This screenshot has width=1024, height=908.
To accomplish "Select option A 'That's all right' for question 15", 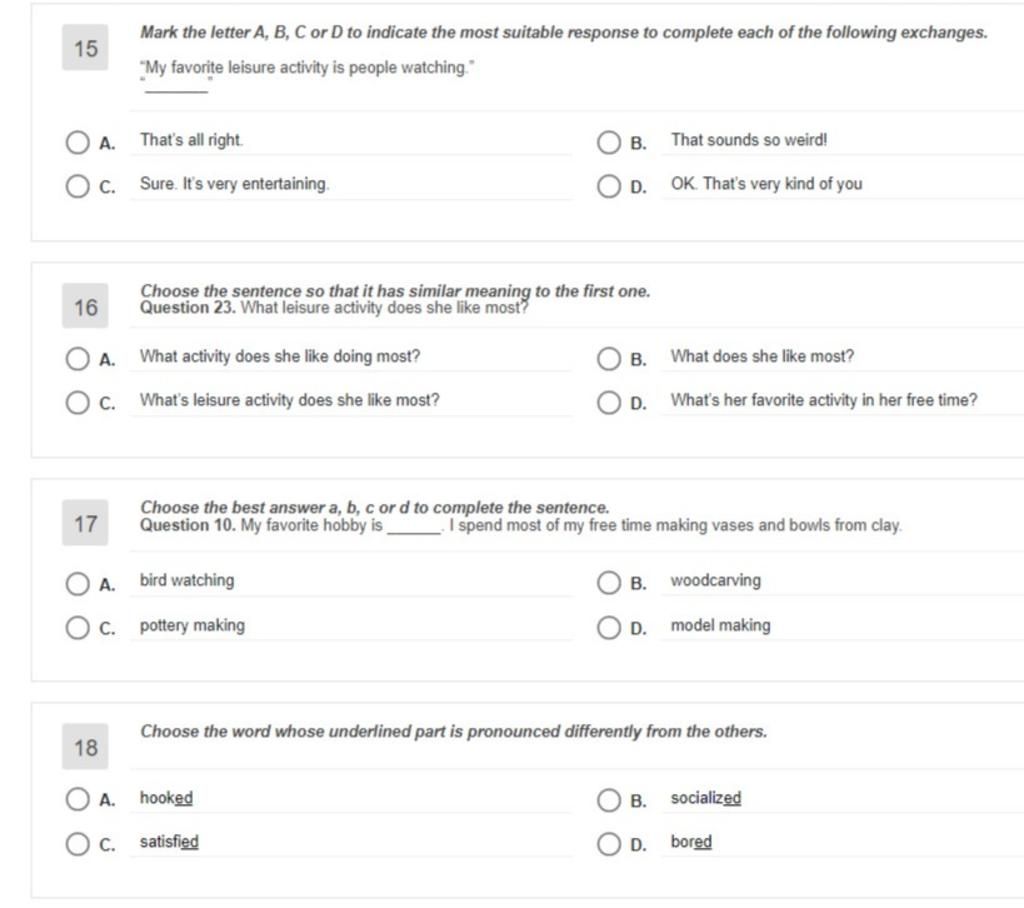I will pos(77,142).
